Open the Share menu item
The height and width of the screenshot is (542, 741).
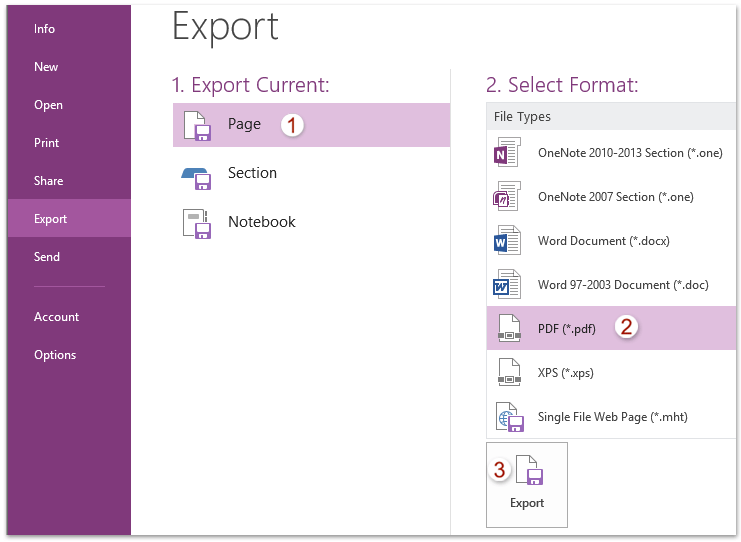click(48, 181)
